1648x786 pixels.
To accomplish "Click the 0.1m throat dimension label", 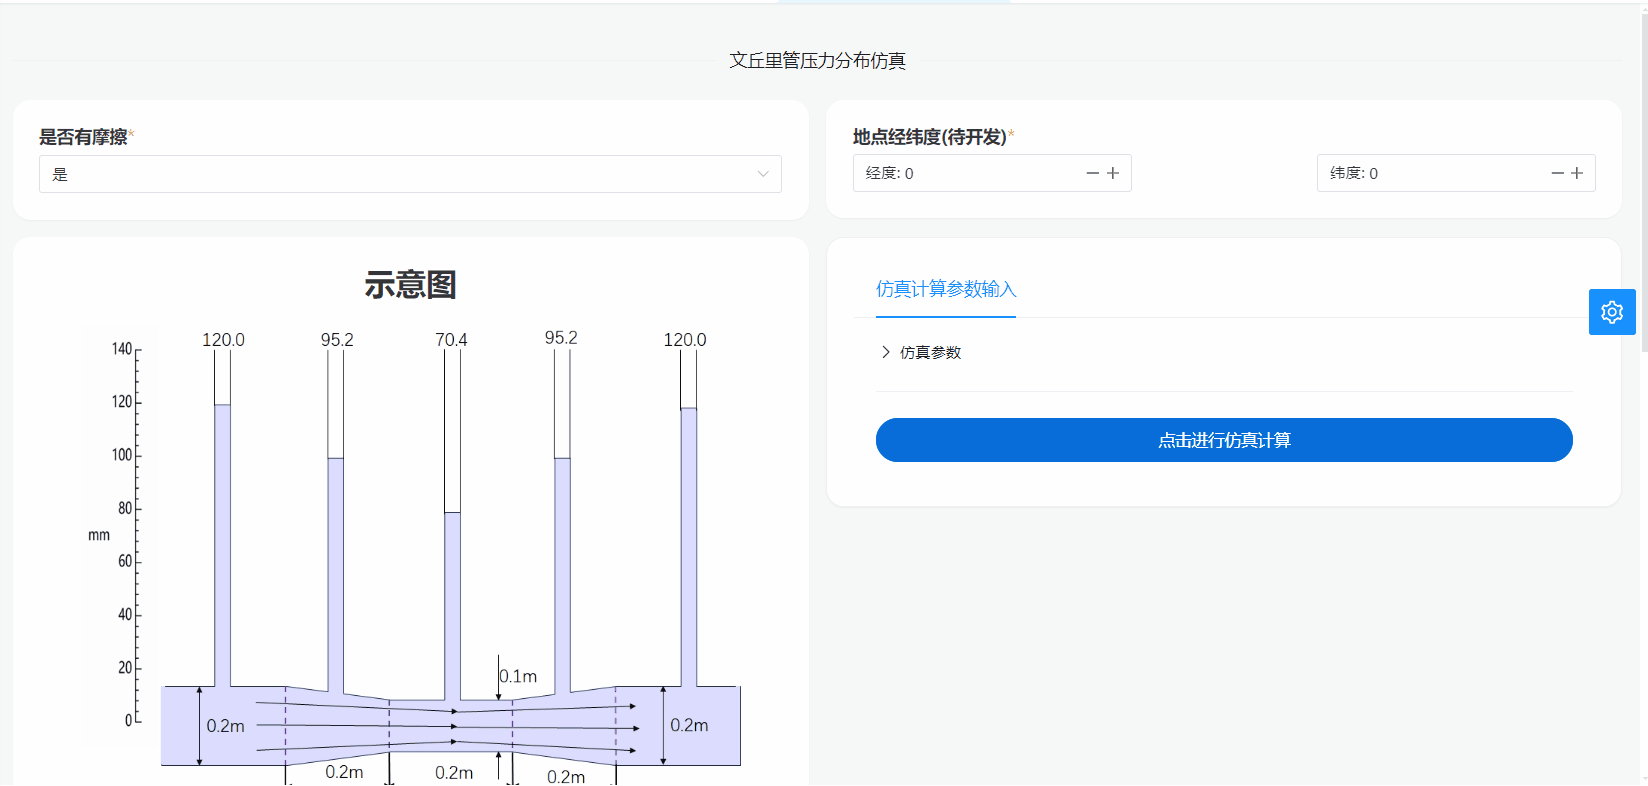I will point(518,677).
